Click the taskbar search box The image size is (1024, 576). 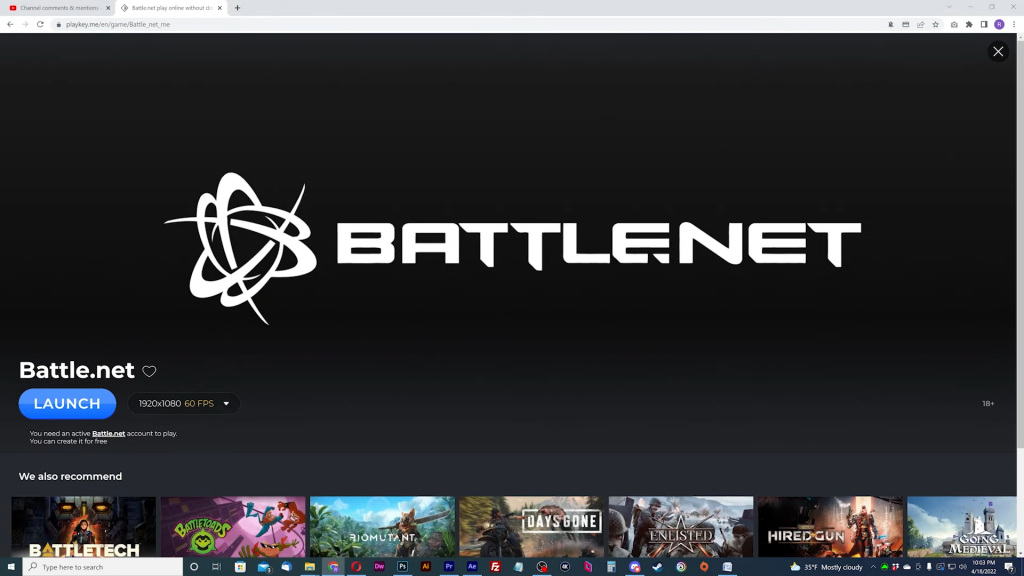pos(103,567)
